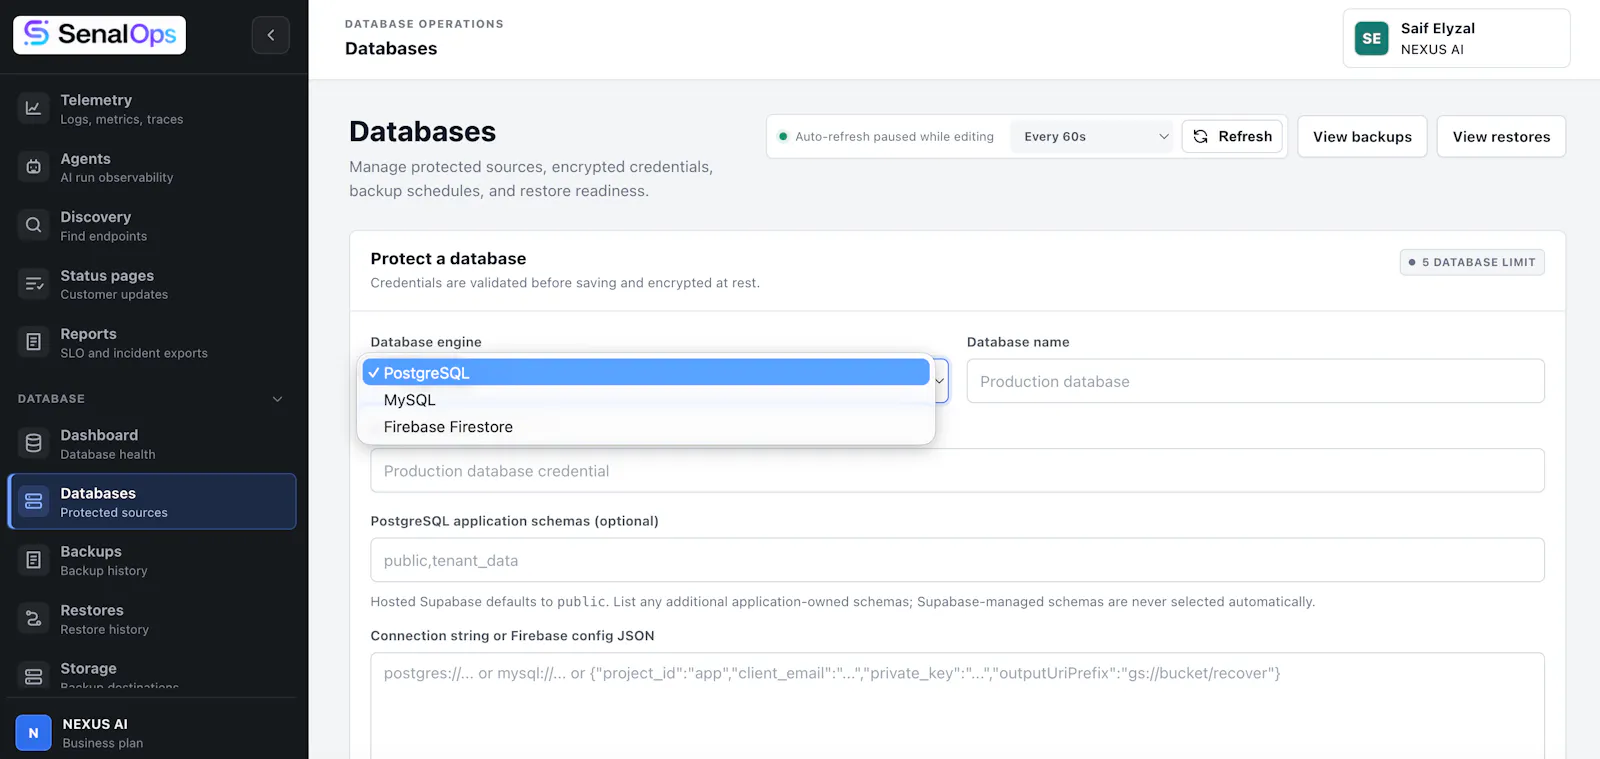The height and width of the screenshot is (759, 1600).
Task: Focus the Database name input field
Action: click(1255, 381)
